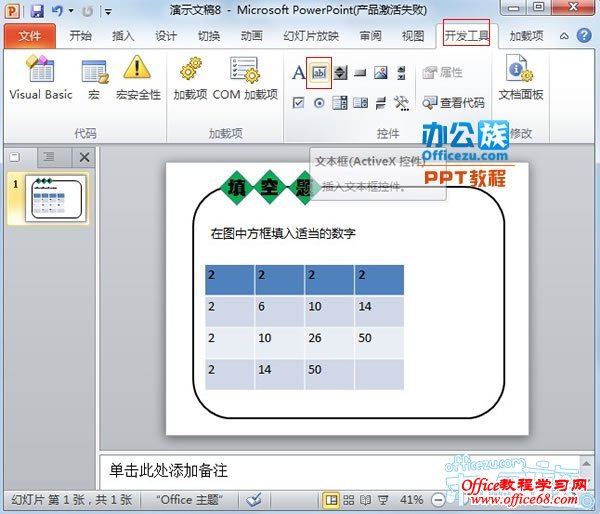Image resolution: width=600 pixels, height=514 pixels.
Task: Open the Visual Basic editor
Action: (41, 78)
